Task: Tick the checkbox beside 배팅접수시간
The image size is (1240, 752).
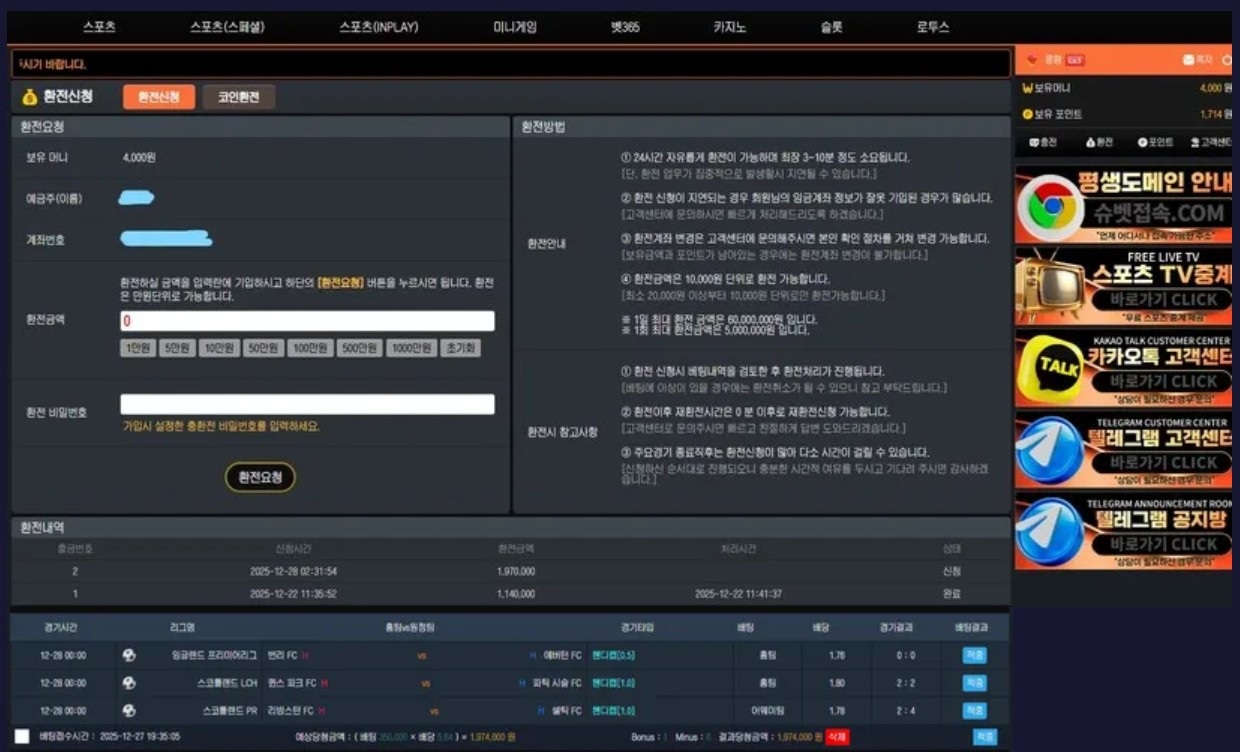Action: click(22, 736)
